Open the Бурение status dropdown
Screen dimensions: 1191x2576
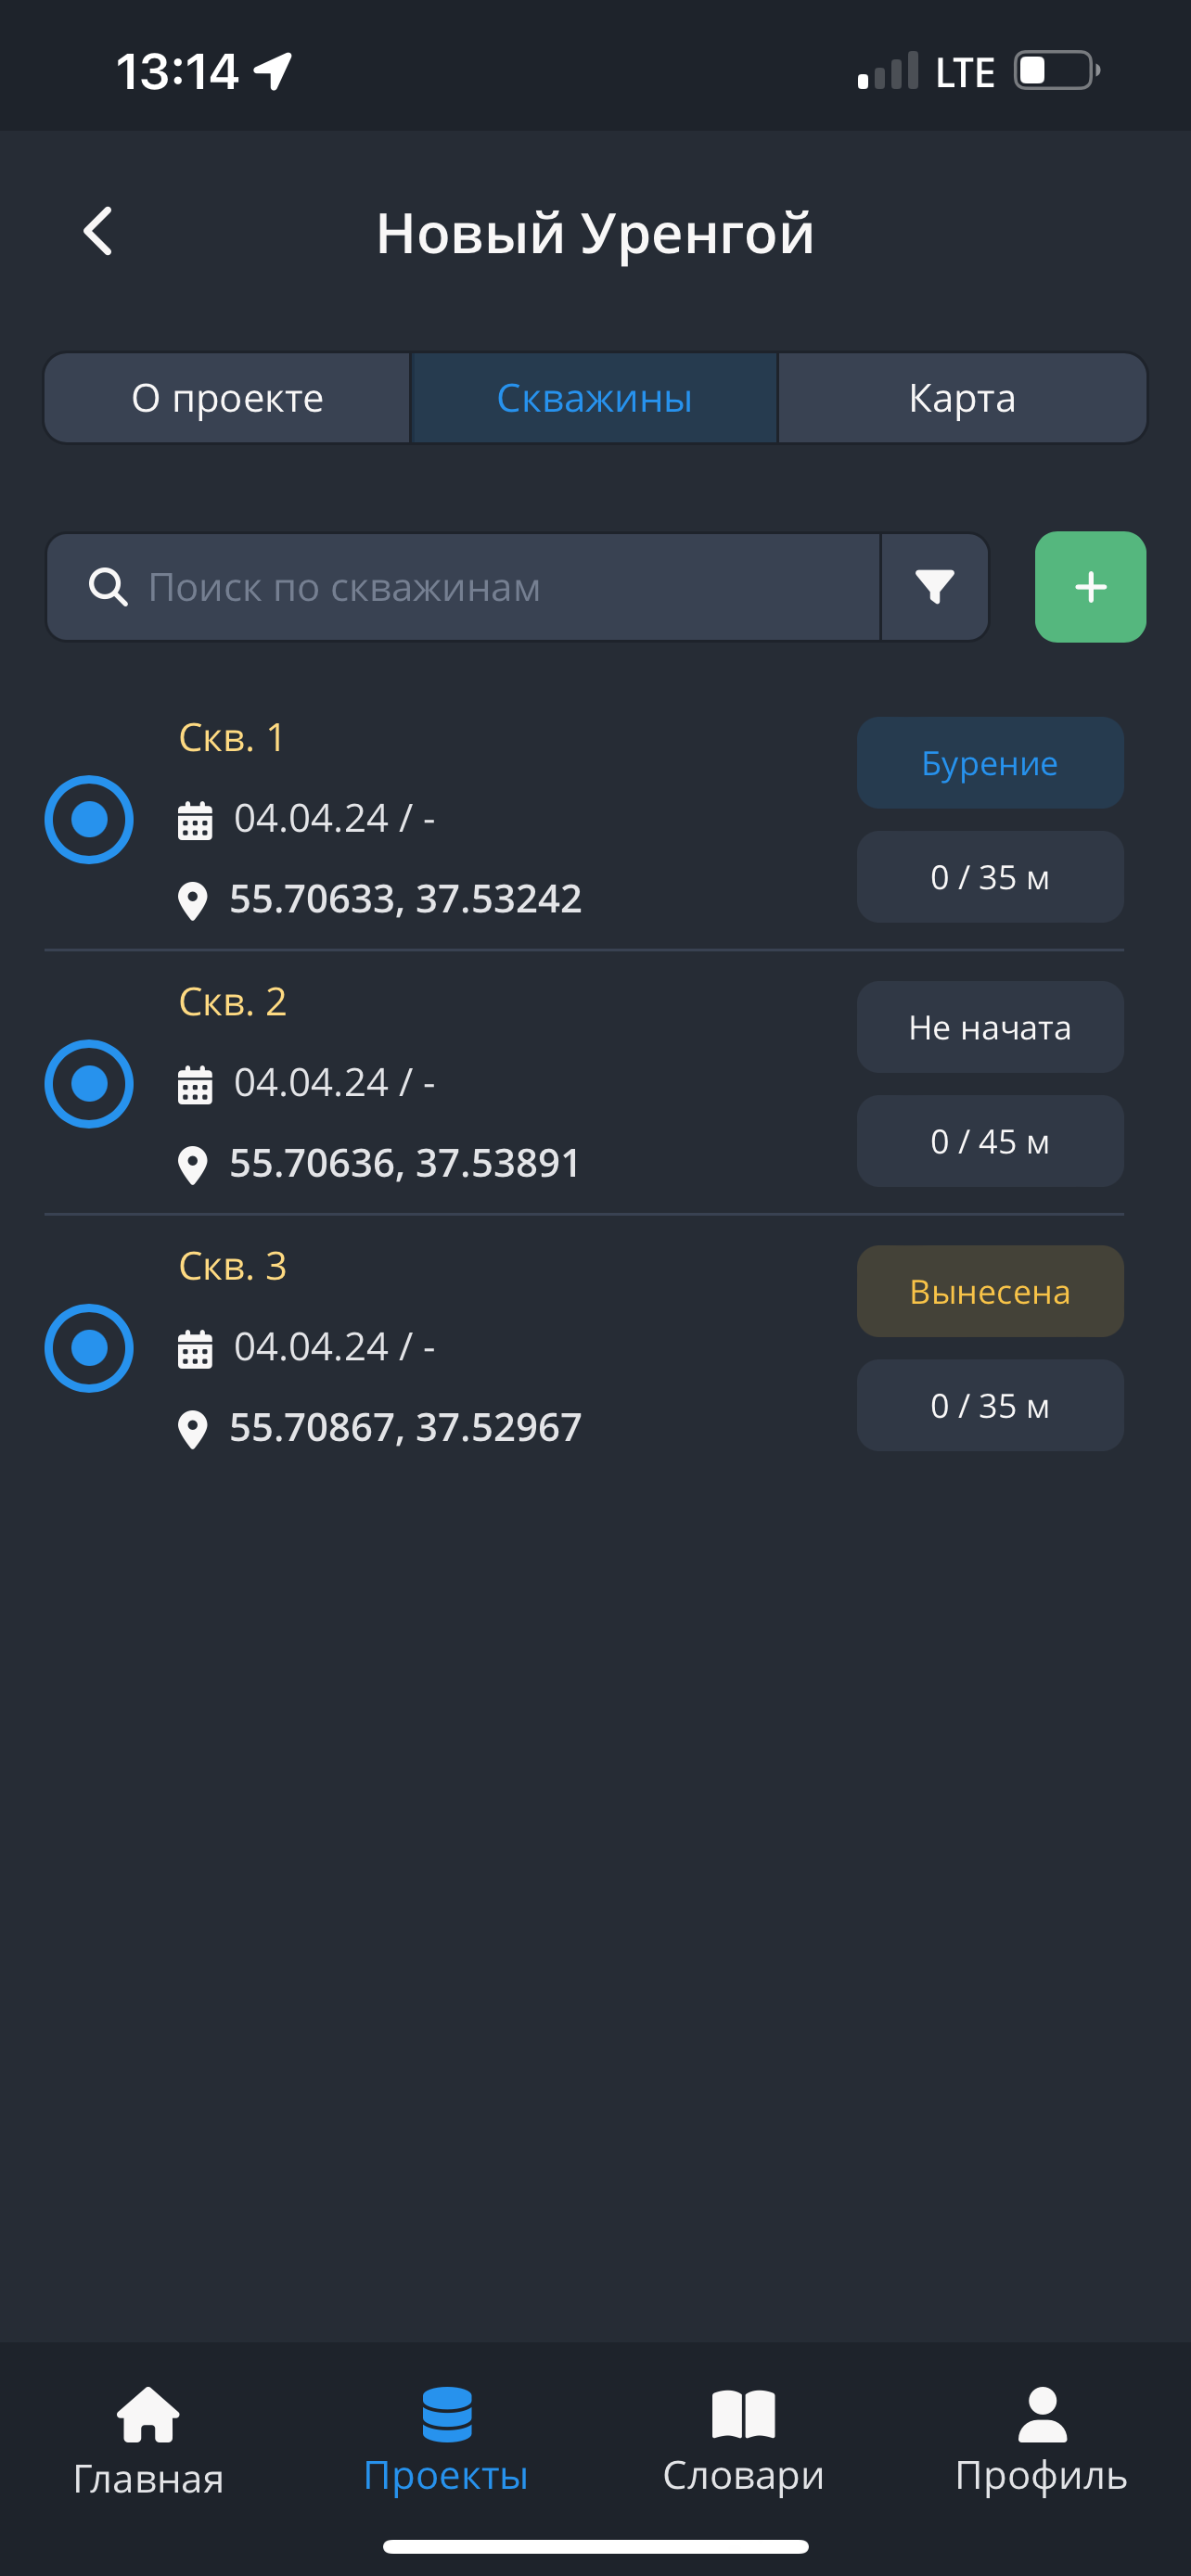coord(990,763)
